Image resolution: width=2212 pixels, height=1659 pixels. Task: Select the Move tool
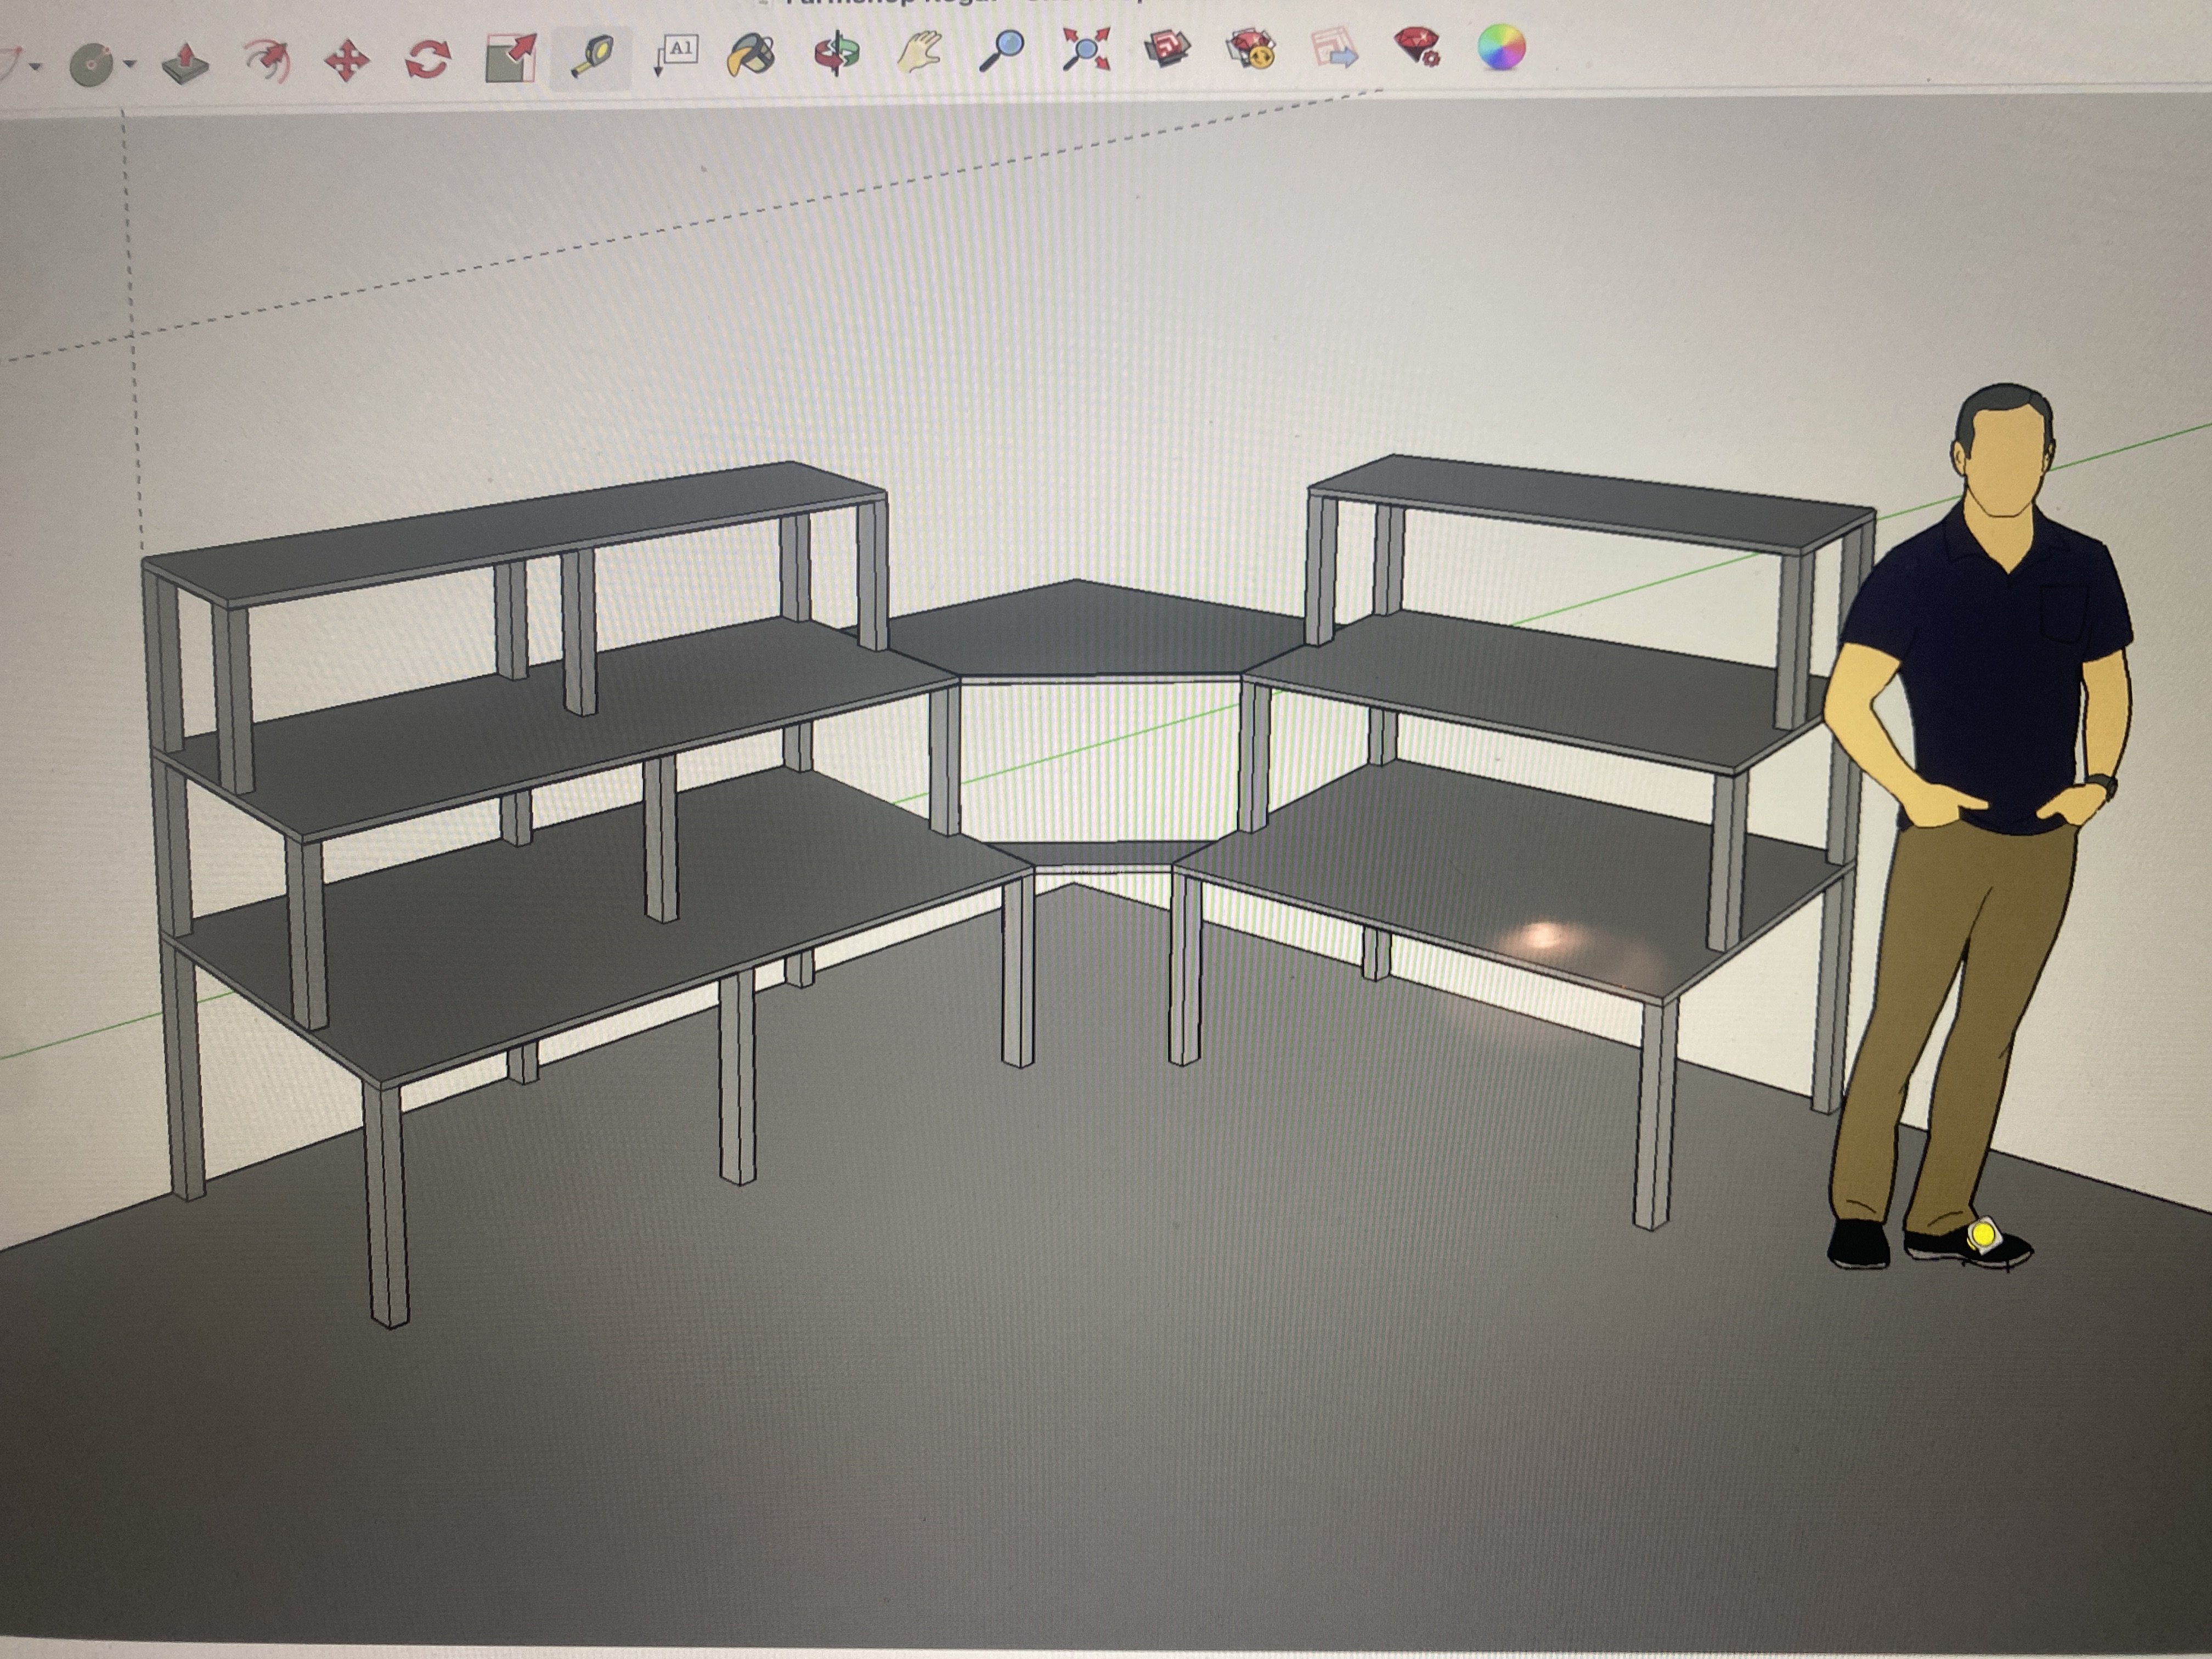pyautogui.click(x=347, y=60)
